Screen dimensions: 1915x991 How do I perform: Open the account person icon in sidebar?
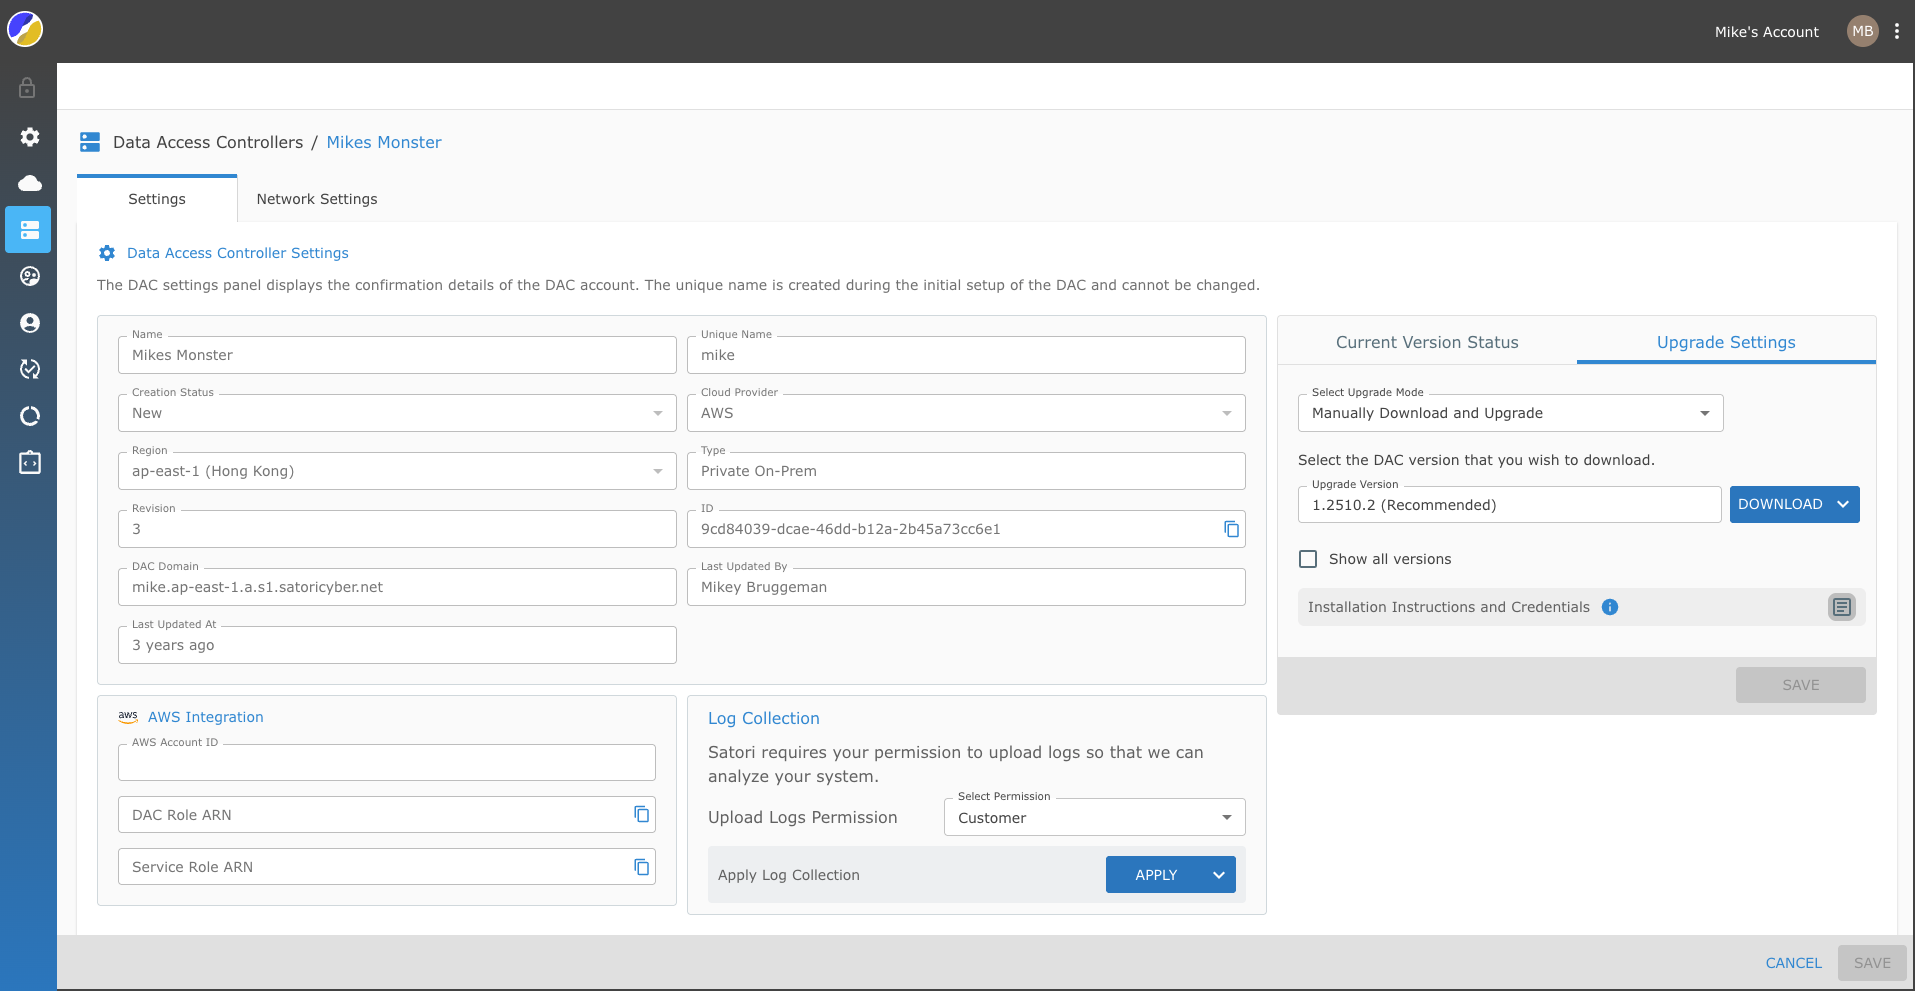(x=30, y=323)
